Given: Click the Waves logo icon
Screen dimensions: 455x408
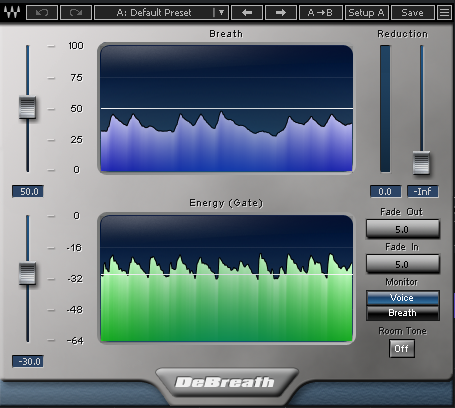Looking at the screenshot, I should [x=12, y=12].
